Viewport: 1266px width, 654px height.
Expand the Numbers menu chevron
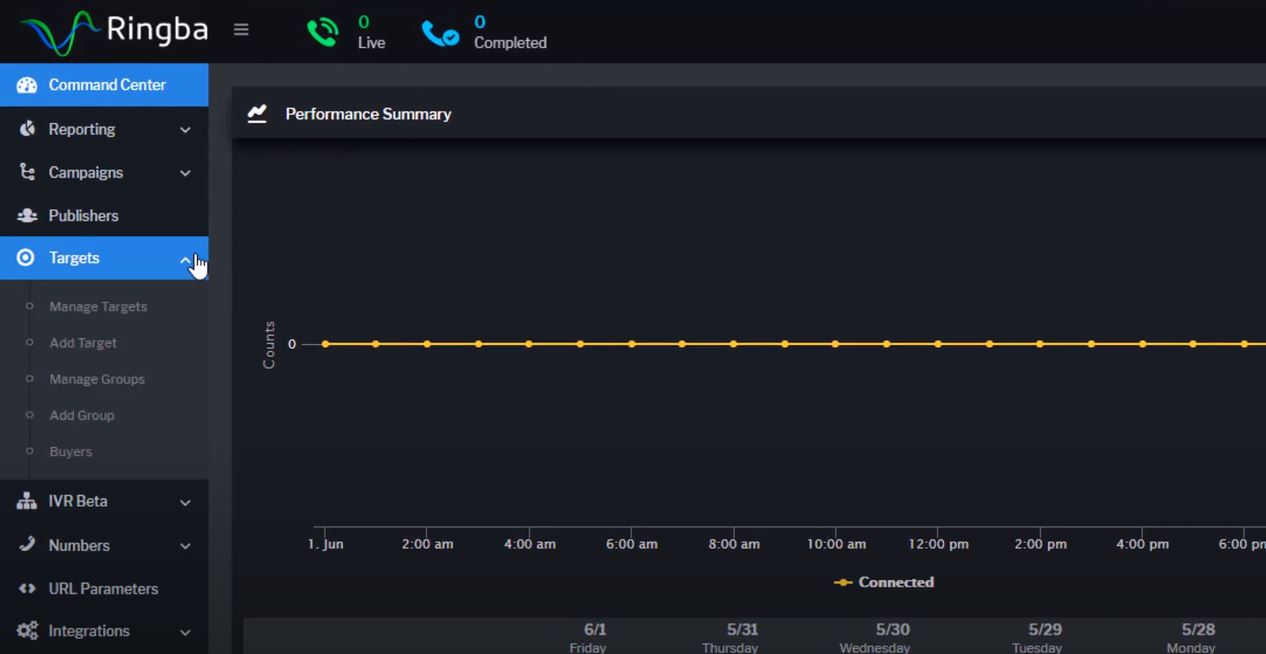[x=185, y=546]
